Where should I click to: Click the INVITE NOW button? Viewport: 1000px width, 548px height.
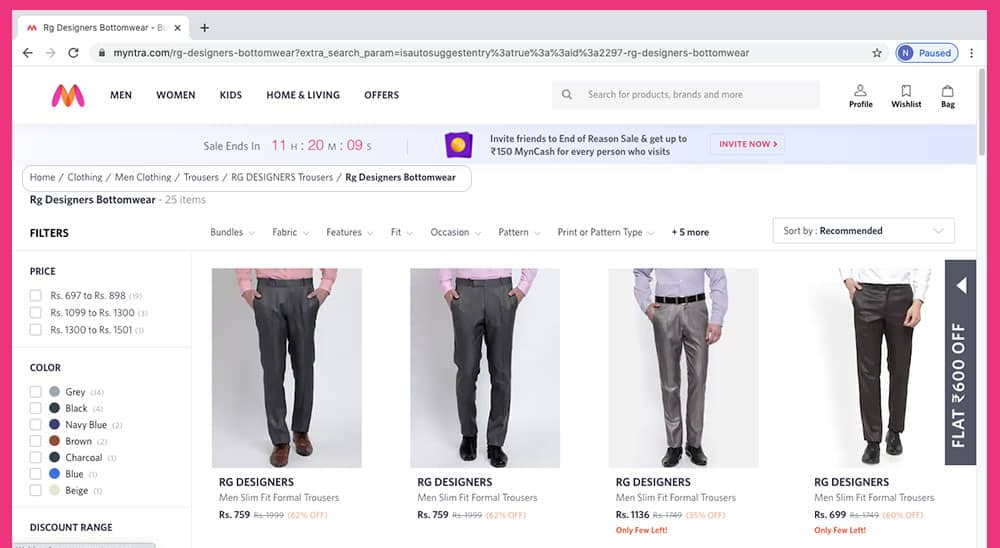coord(747,144)
